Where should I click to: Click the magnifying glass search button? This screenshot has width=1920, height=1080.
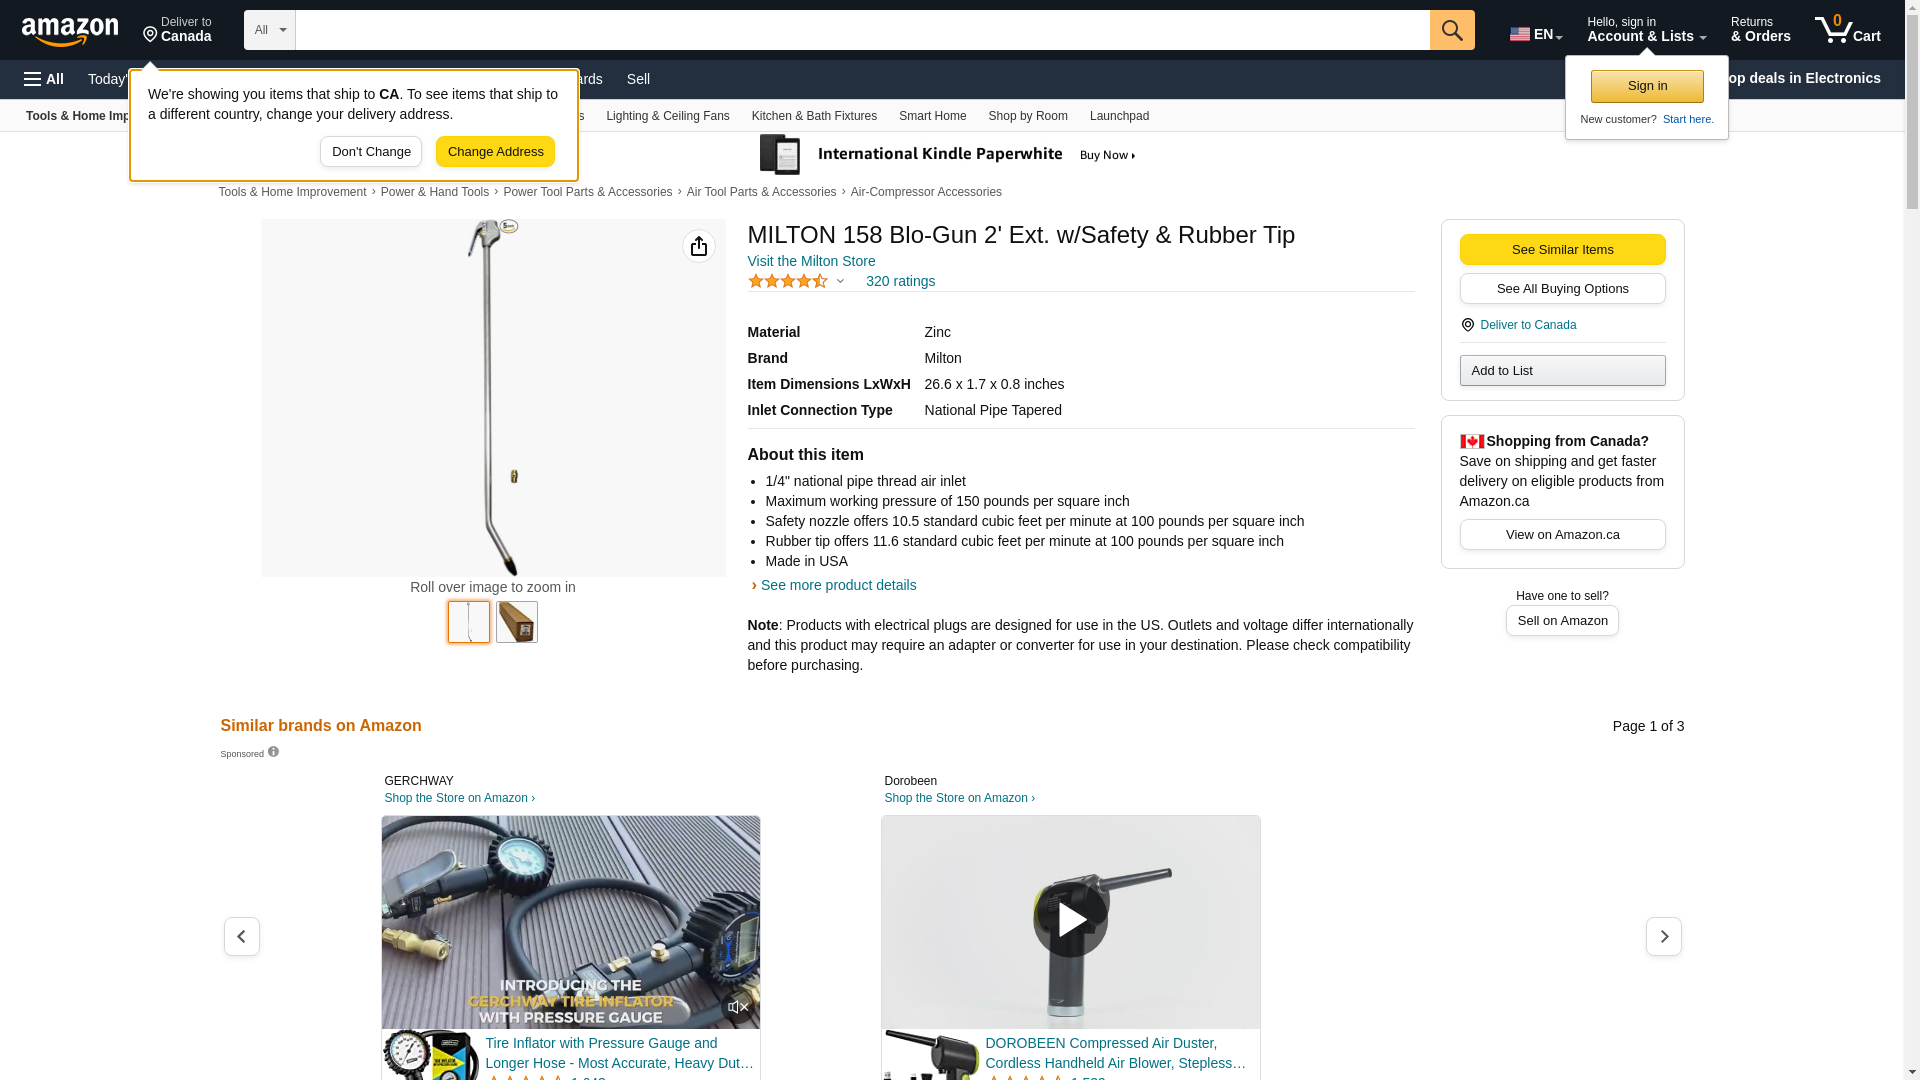point(1452,30)
